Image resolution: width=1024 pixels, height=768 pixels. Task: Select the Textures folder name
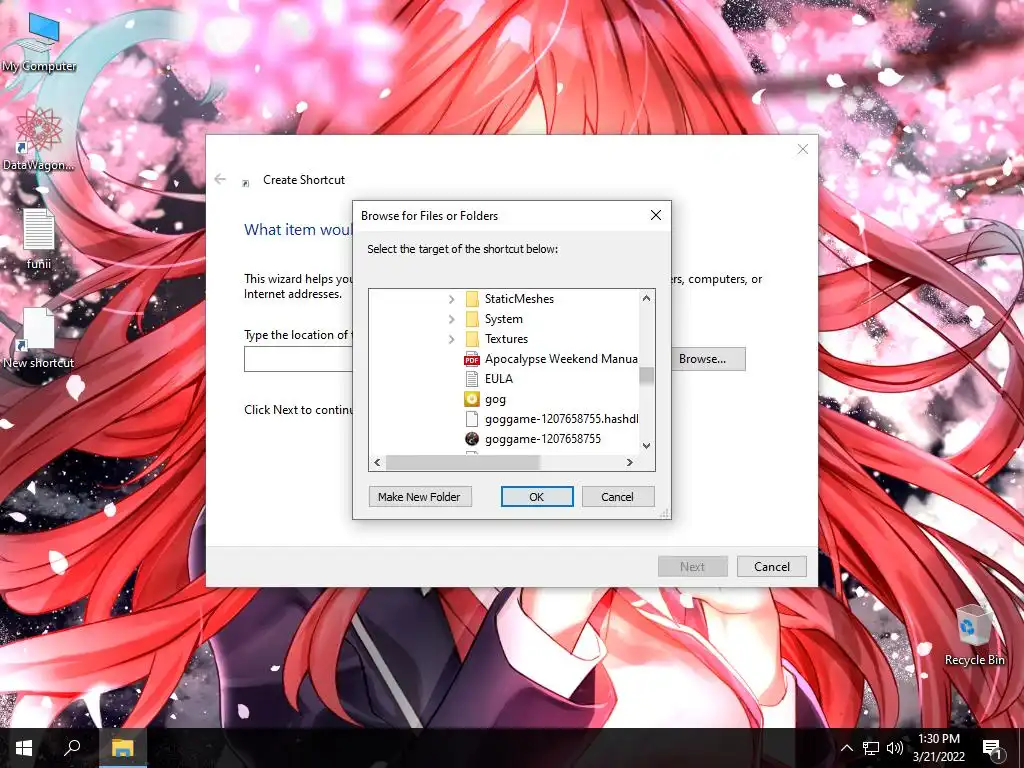[506, 339]
